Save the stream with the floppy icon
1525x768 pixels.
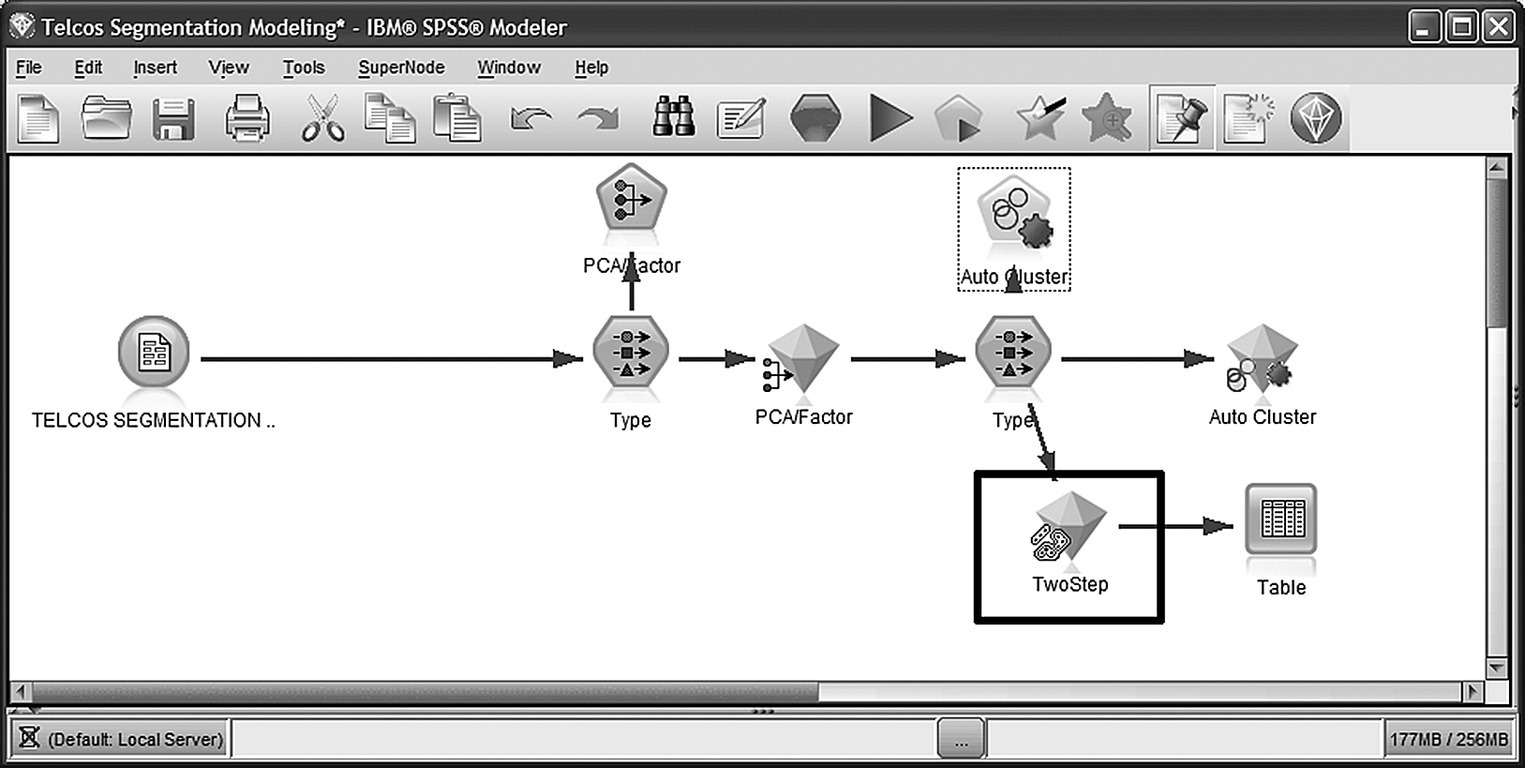(173, 119)
